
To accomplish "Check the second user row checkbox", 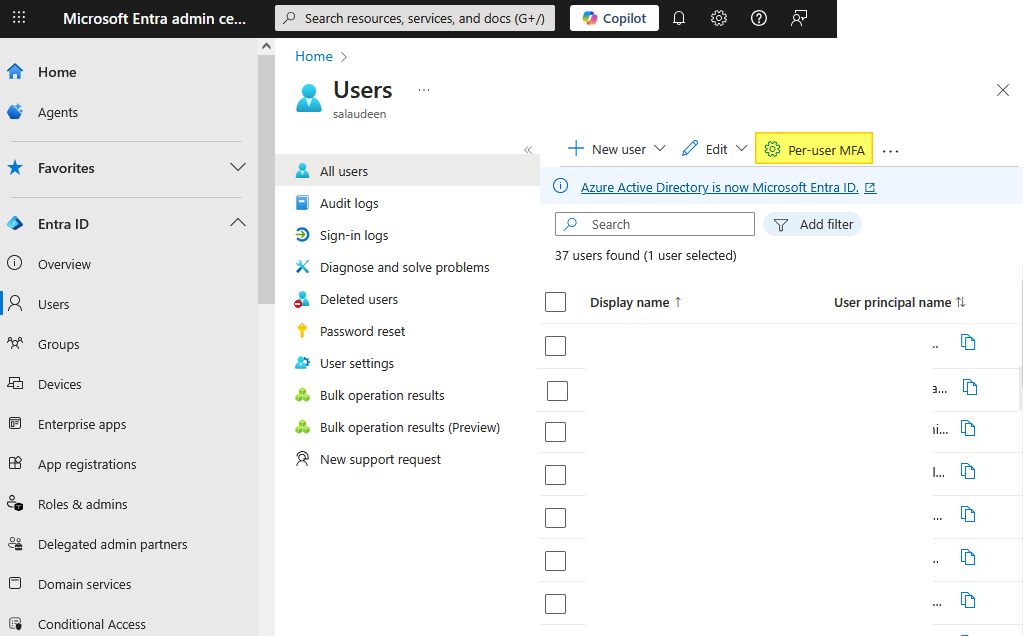I will pyautogui.click(x=557, y=391).
